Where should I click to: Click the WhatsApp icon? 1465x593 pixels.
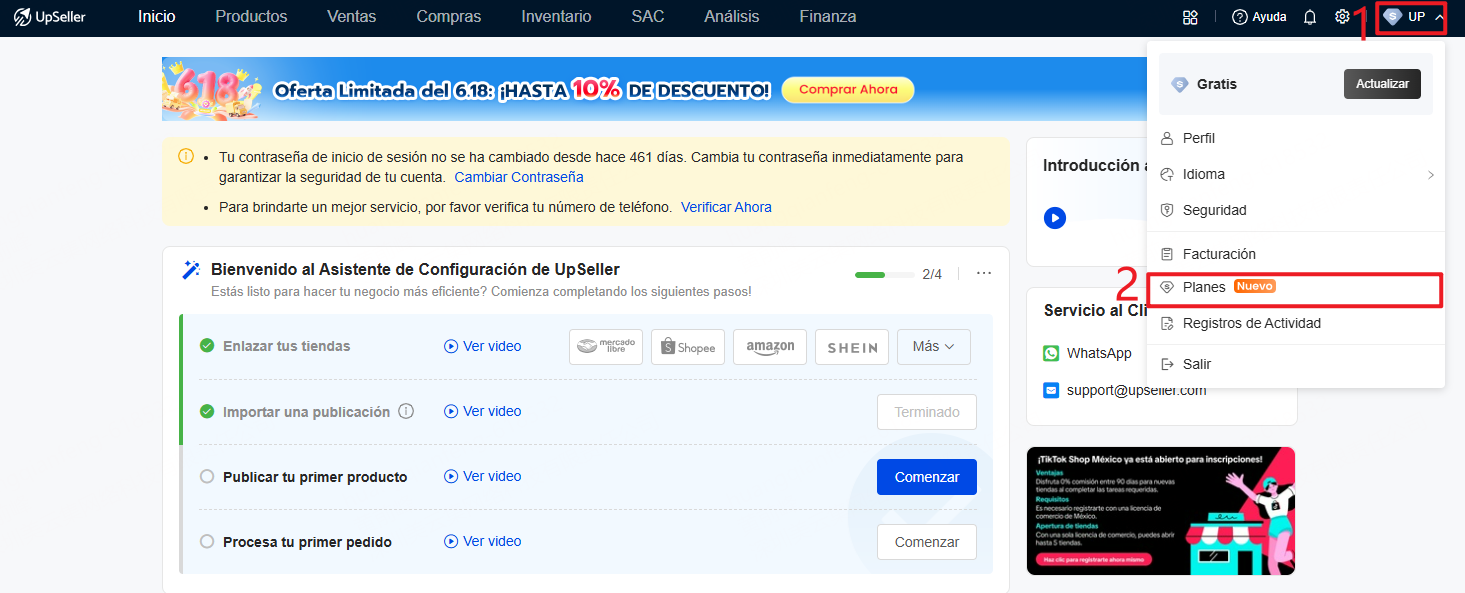(1051, 353)
